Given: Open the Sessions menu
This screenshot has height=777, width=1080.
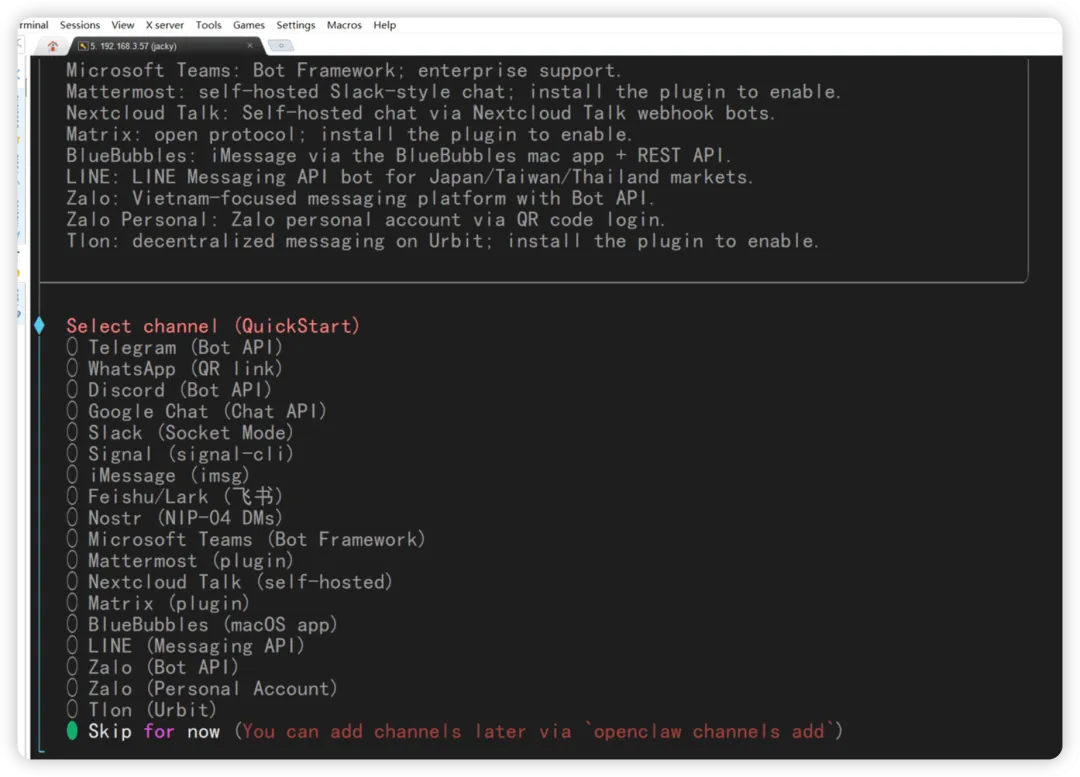Looking at the screenshot, I should tap(80, 25).
